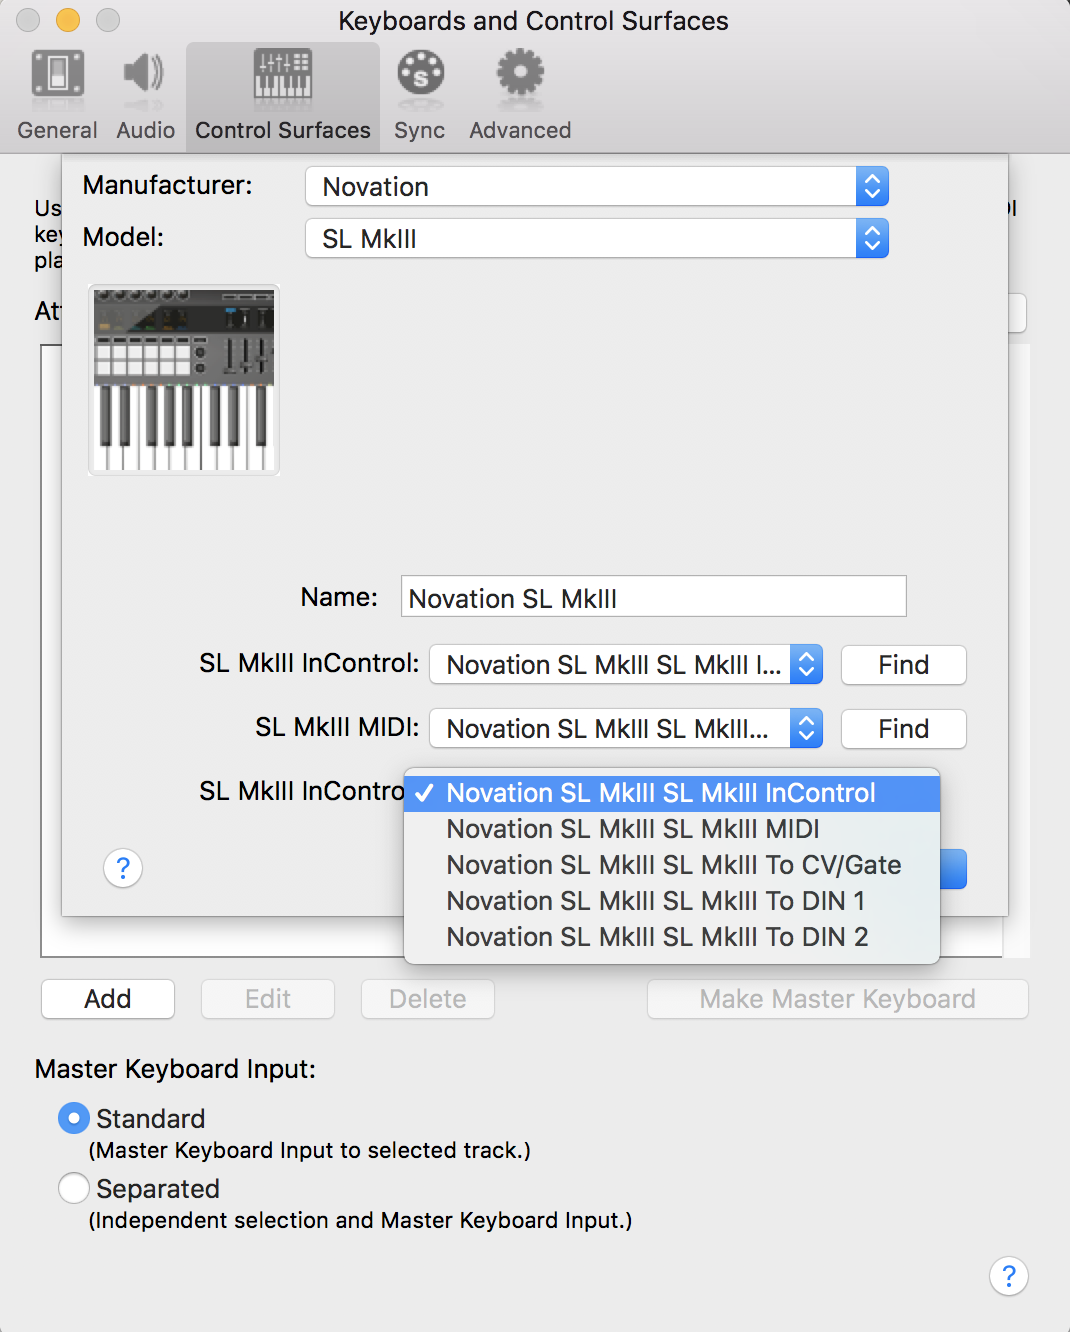Select the SL MkIII To DIN 2 option
1070x1332 pixels.
(672, 937)
